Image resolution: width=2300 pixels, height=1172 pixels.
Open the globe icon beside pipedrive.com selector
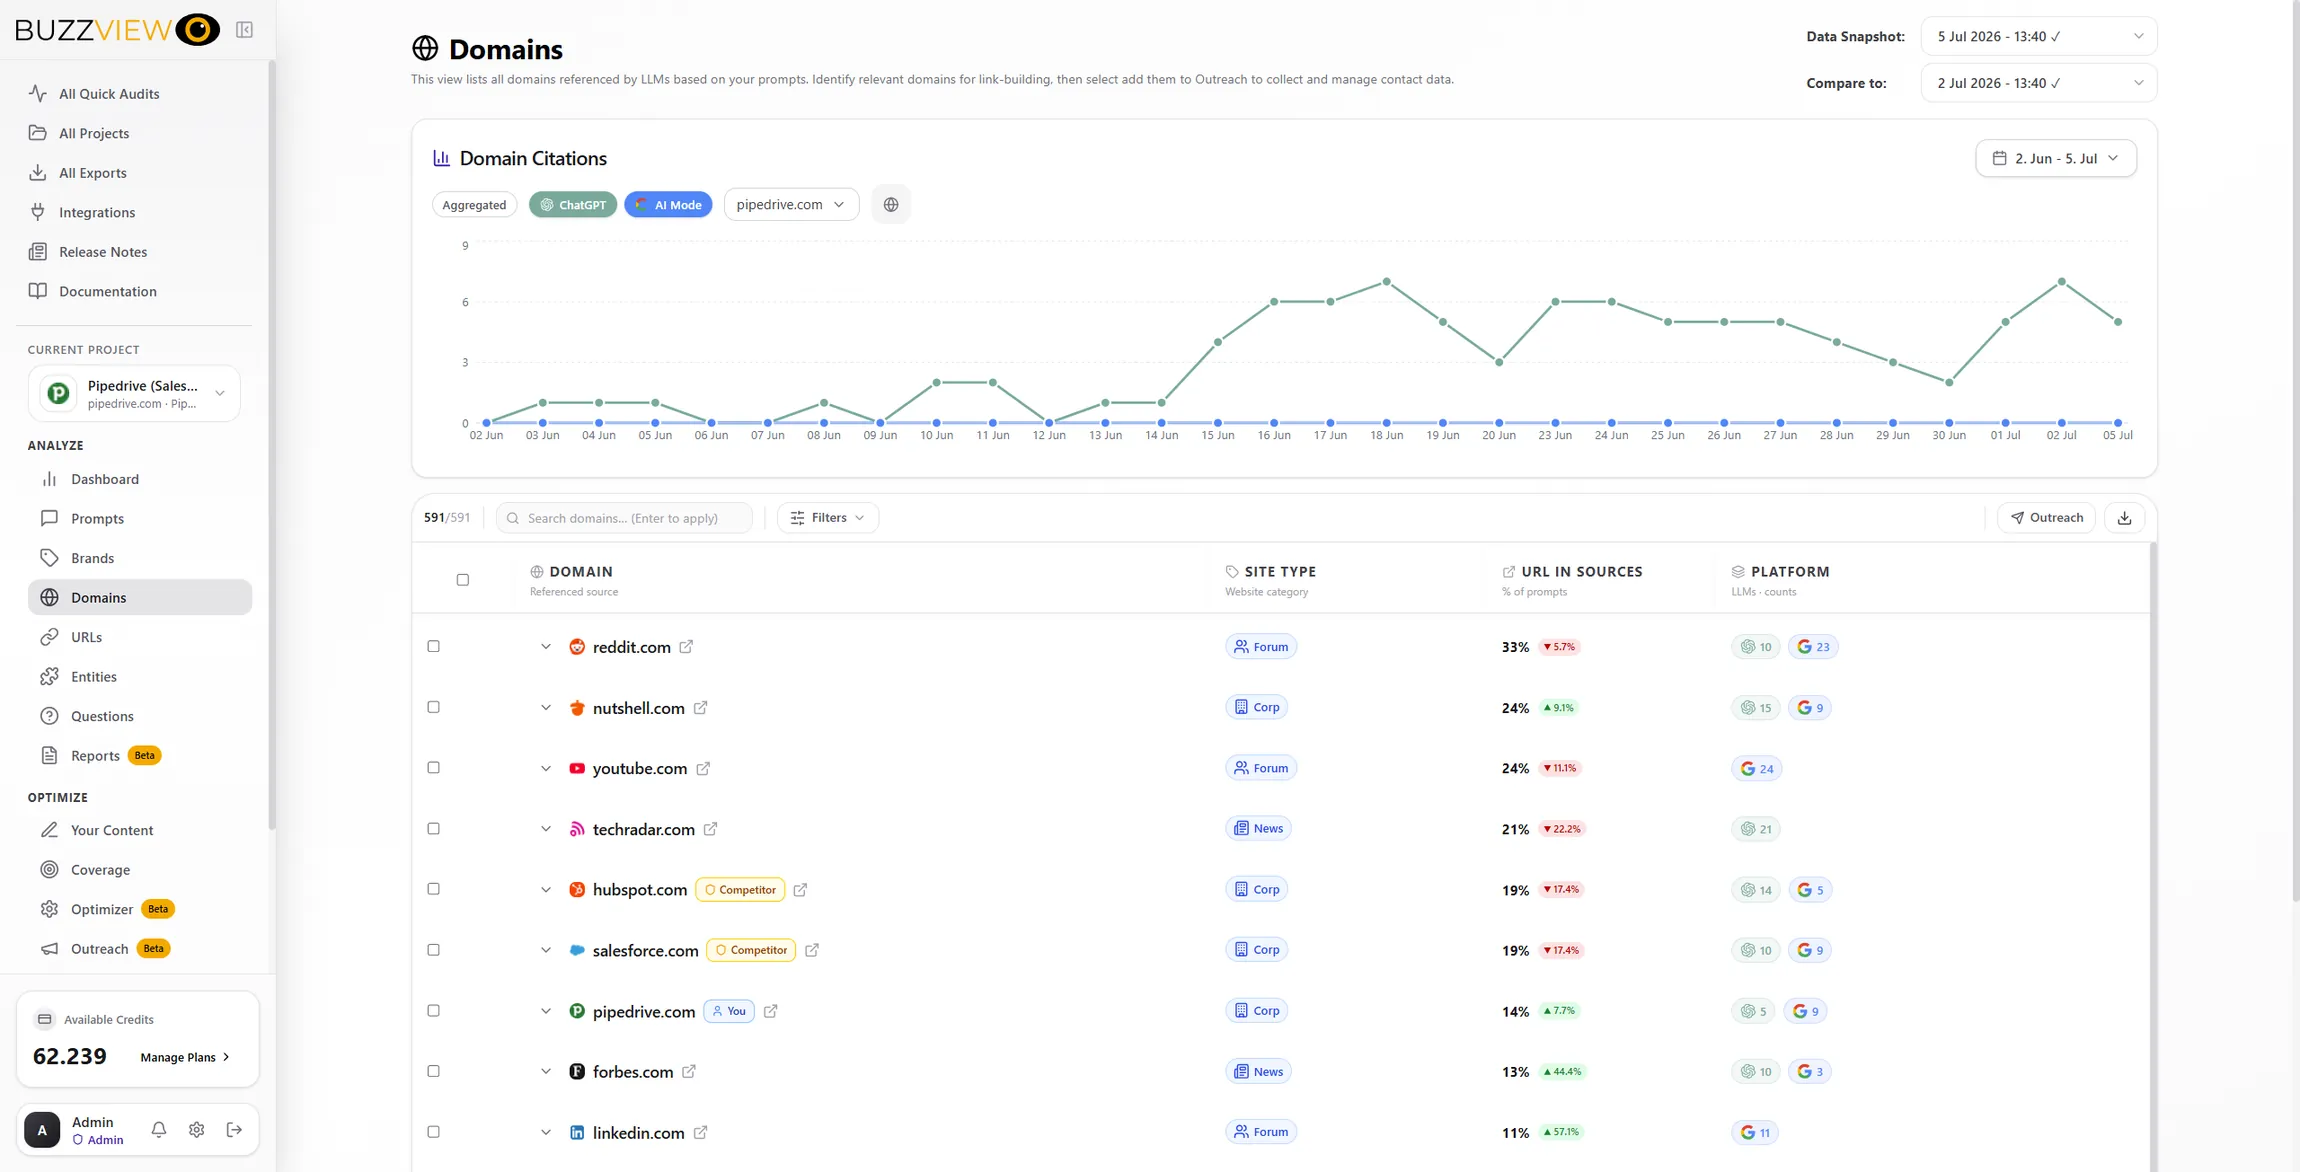(x=891, y=205)
